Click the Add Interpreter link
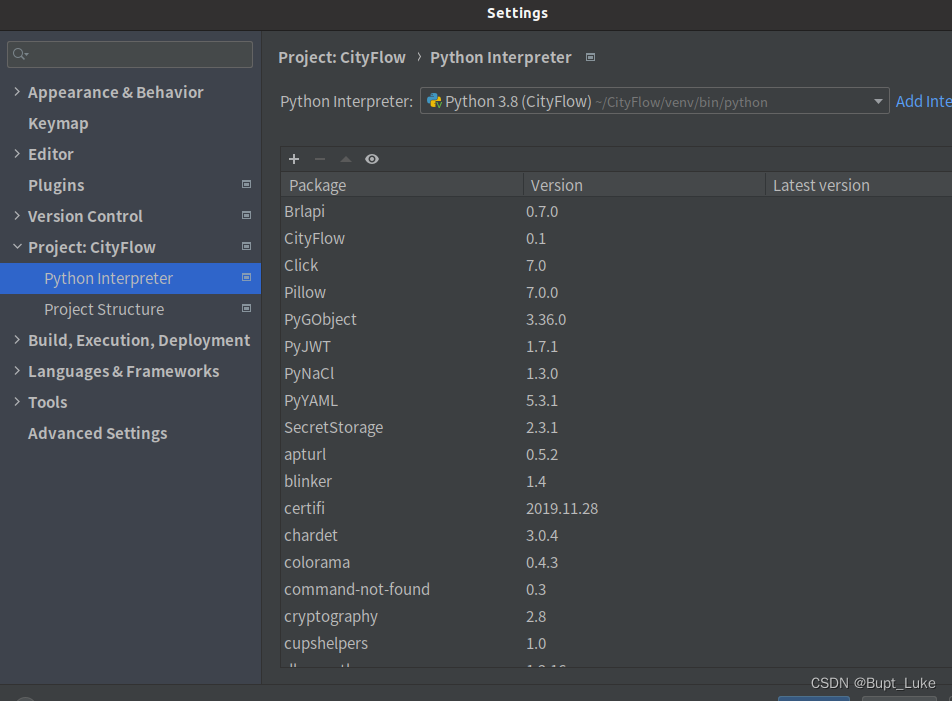 pos(923,101)
